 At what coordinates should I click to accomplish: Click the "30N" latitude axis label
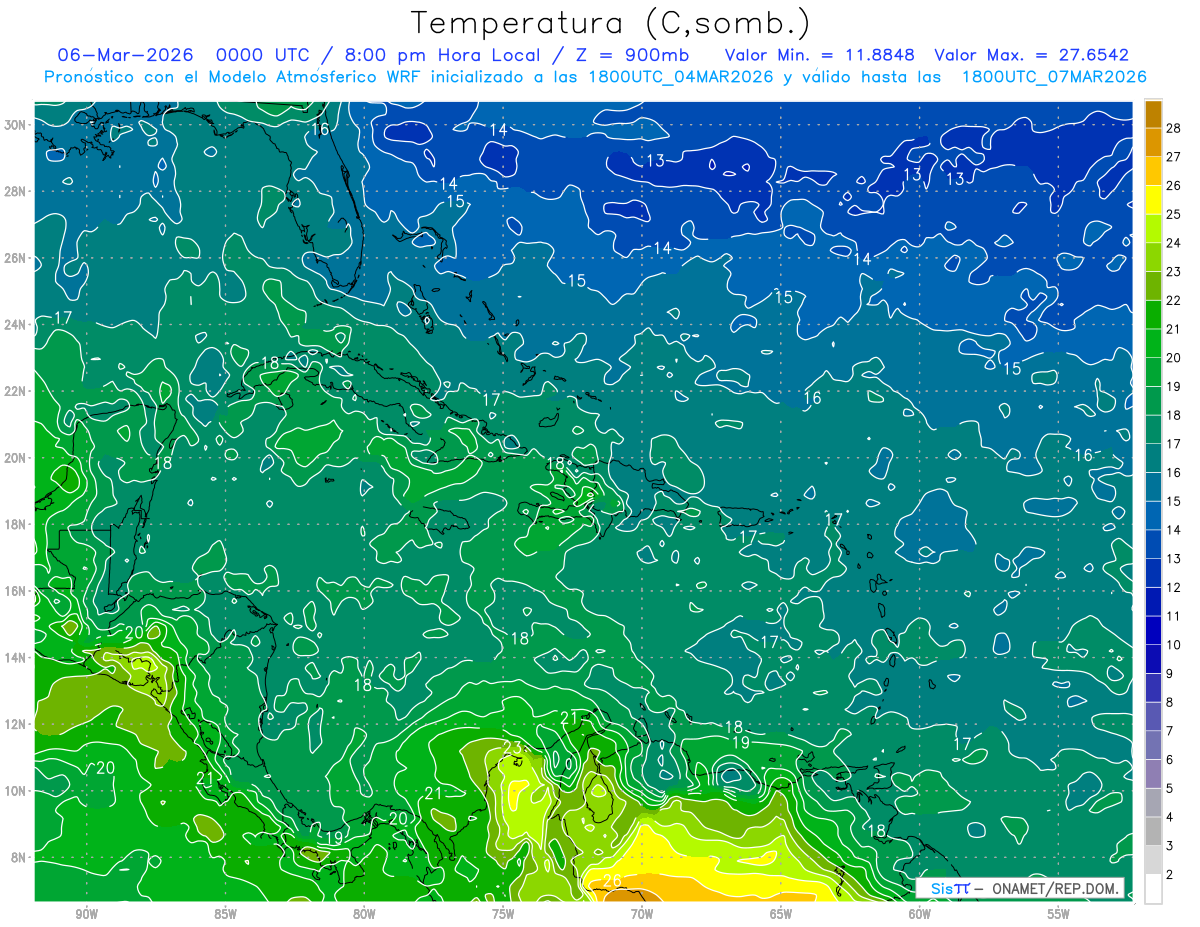pyautogui.click(x=17, y=125)
